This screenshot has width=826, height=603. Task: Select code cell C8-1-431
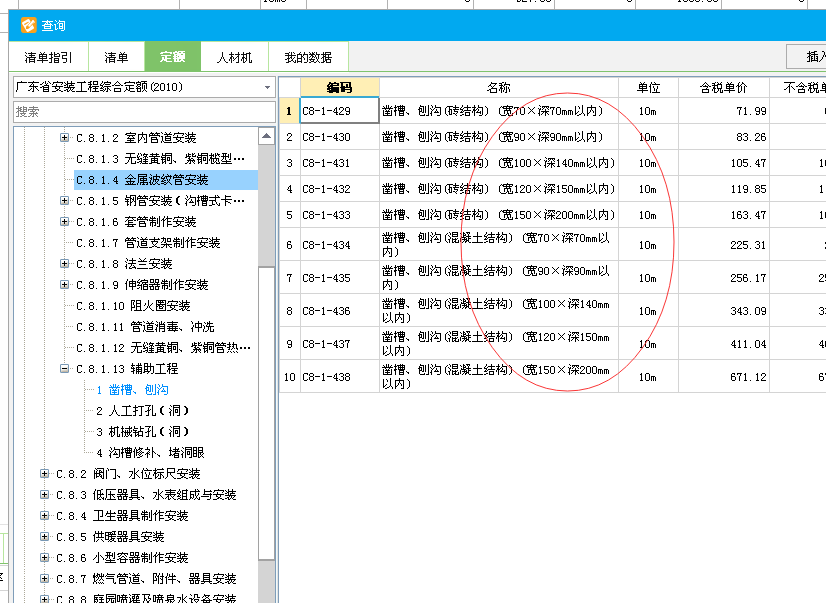click(x=339, y=163)
